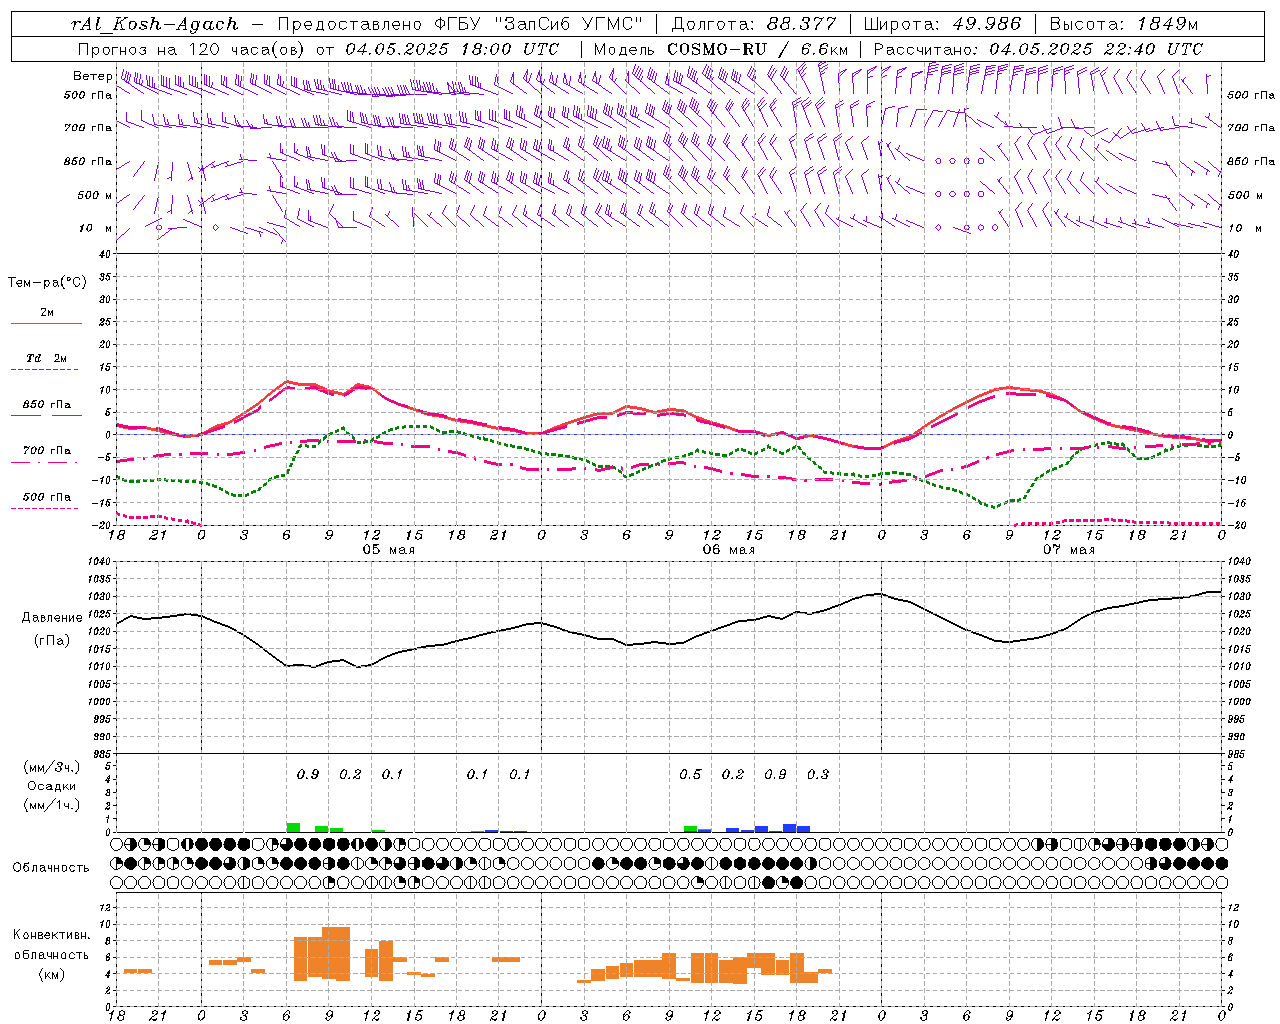Click the Ветер panel label
Screen dimensions: 1280x1024
click(92, 76)
